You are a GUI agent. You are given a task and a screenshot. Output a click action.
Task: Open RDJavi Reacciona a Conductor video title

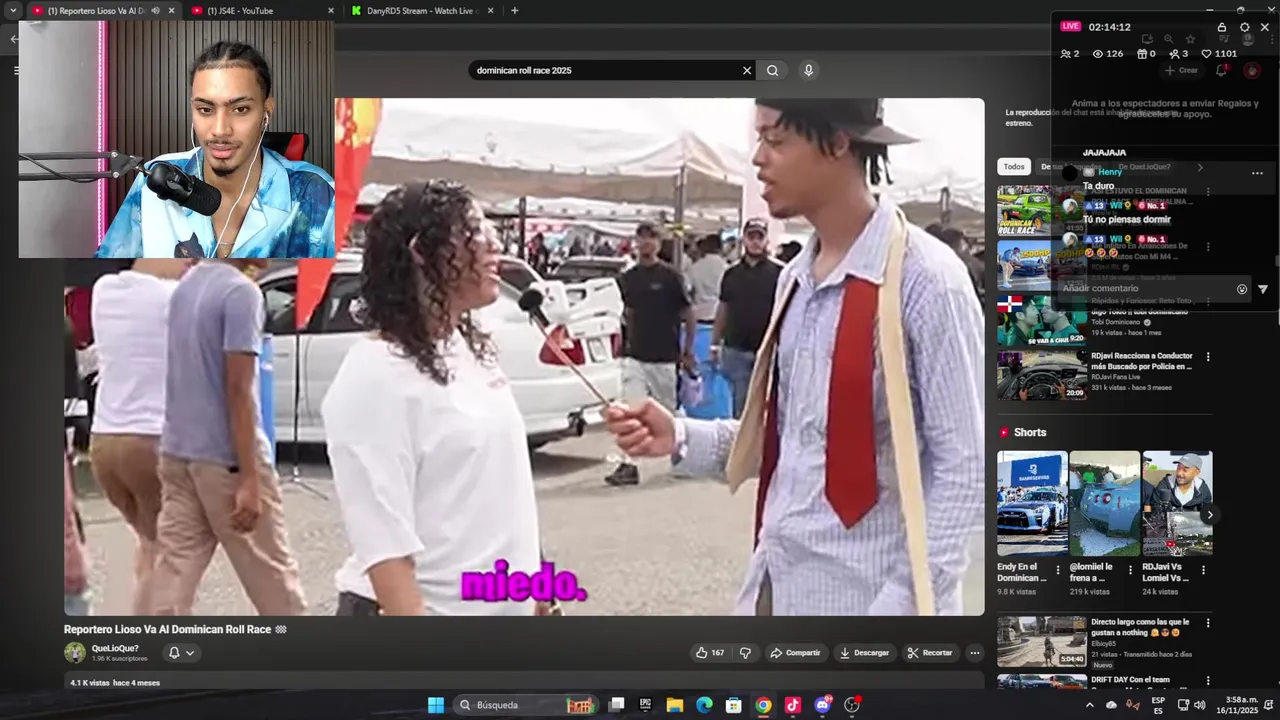tap(1142, 361)
